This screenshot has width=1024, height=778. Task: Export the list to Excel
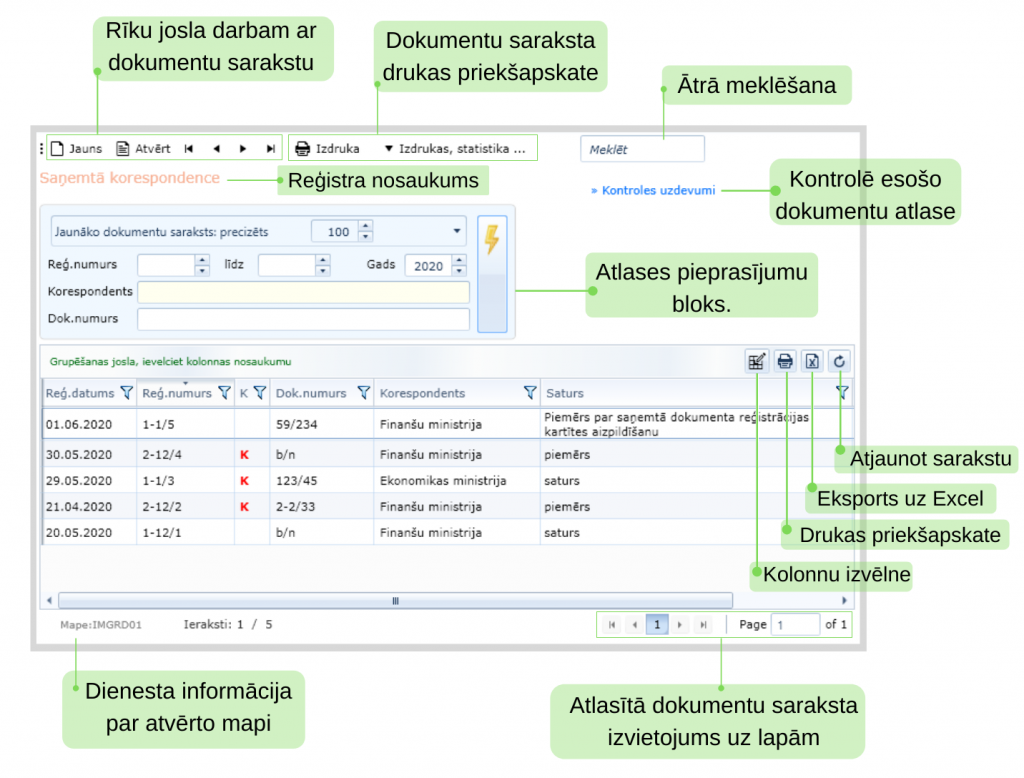click(x=813, y=362)
